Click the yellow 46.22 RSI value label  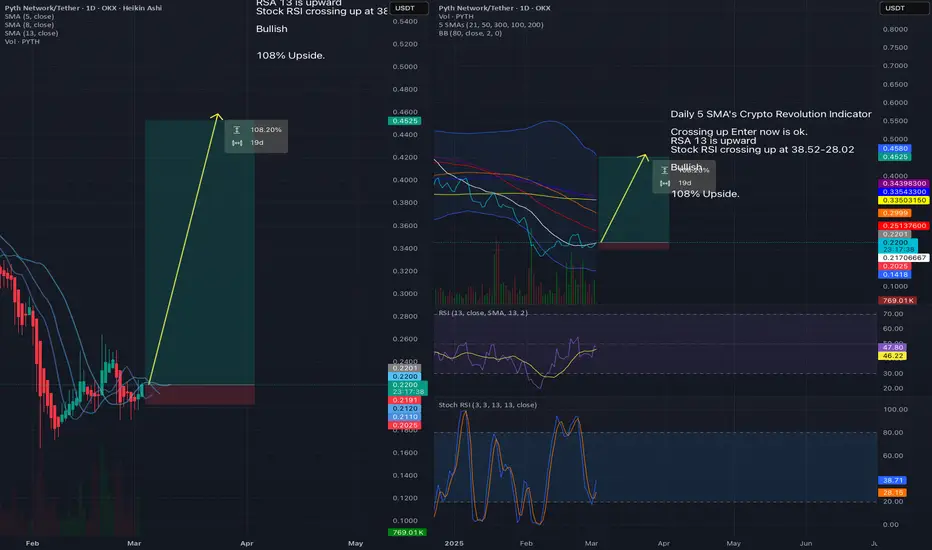pyautogui.click(x=892, y=356)
